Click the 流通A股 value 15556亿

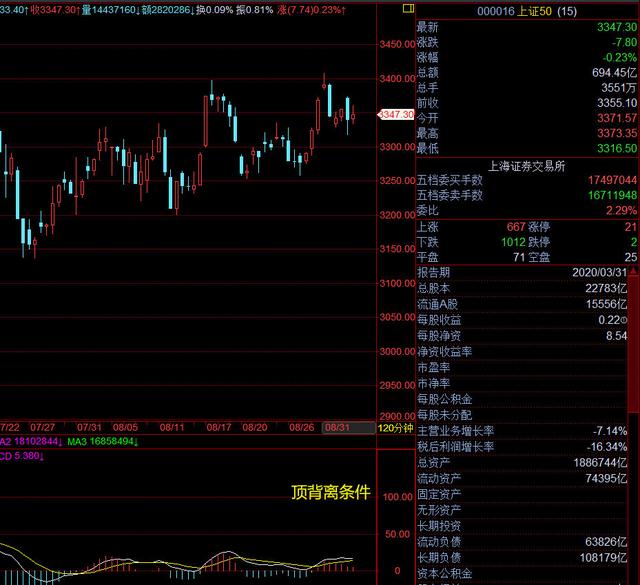606,304
